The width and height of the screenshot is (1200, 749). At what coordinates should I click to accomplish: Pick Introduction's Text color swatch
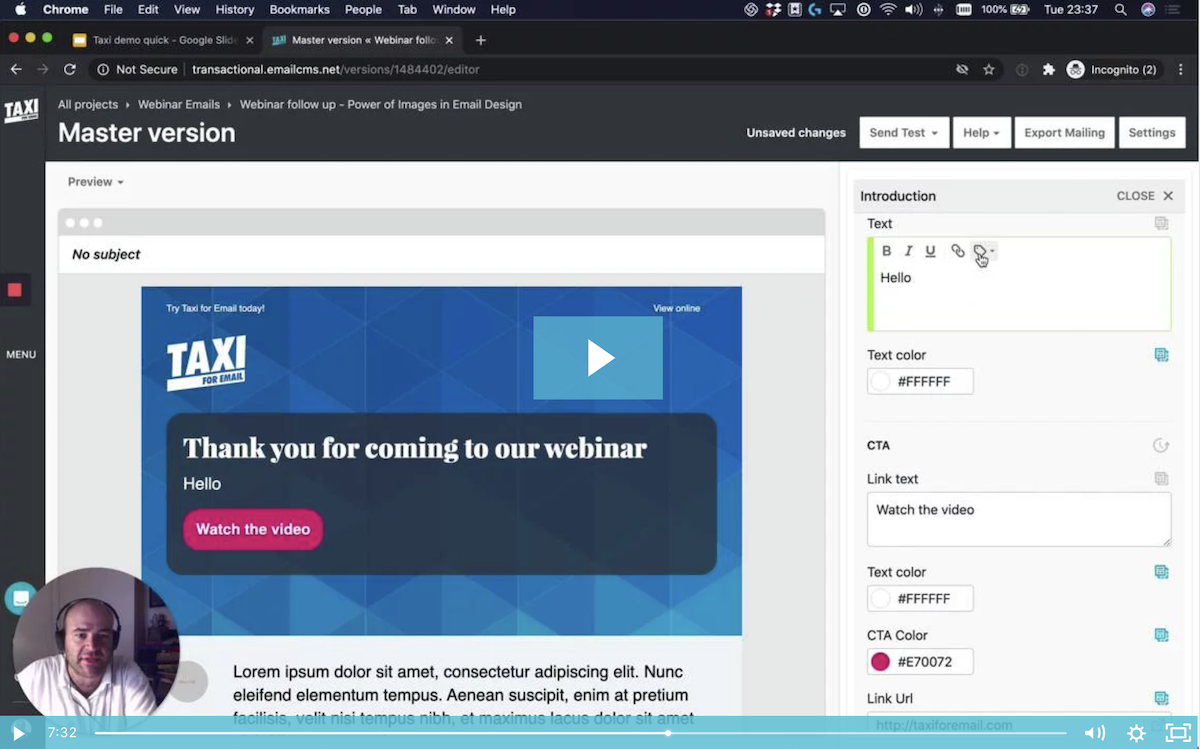point(880,381)
